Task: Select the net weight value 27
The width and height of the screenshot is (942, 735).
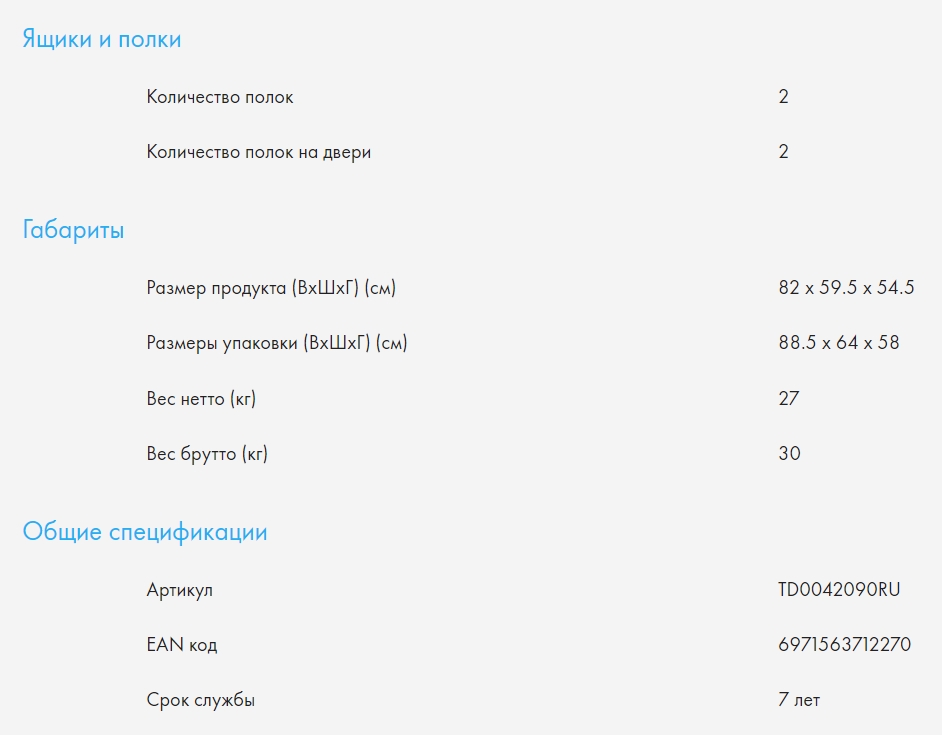Action: click(x=788, y=398)
